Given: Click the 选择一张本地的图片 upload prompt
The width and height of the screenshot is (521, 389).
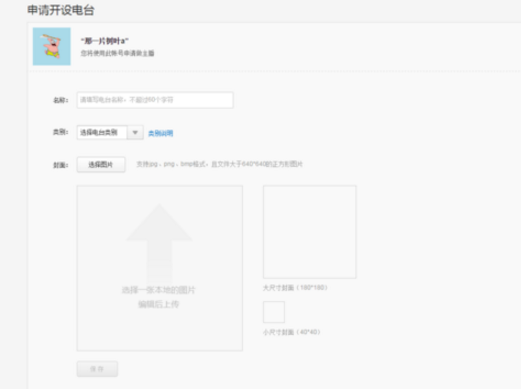Looking at the screenshot, I should click(x=159, y=290).
